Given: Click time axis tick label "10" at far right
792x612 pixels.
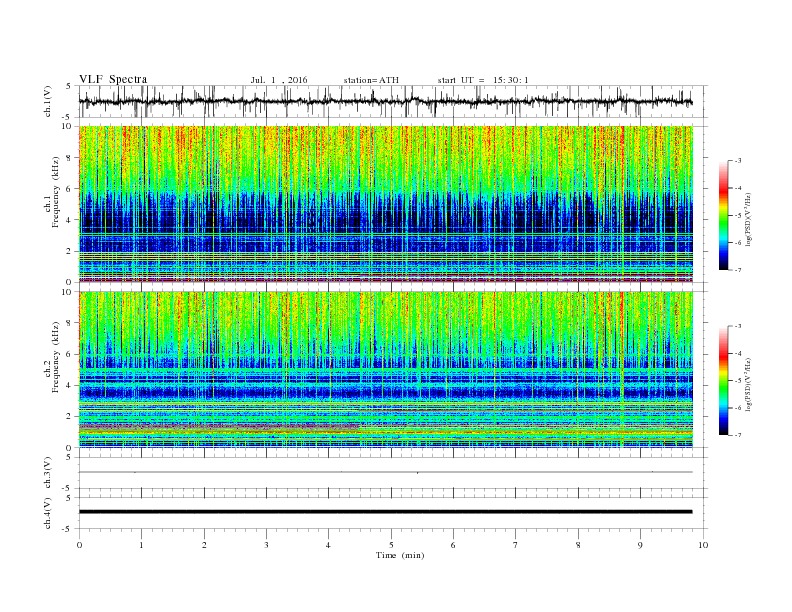Looking at the screenshot, I should point(703,545).
